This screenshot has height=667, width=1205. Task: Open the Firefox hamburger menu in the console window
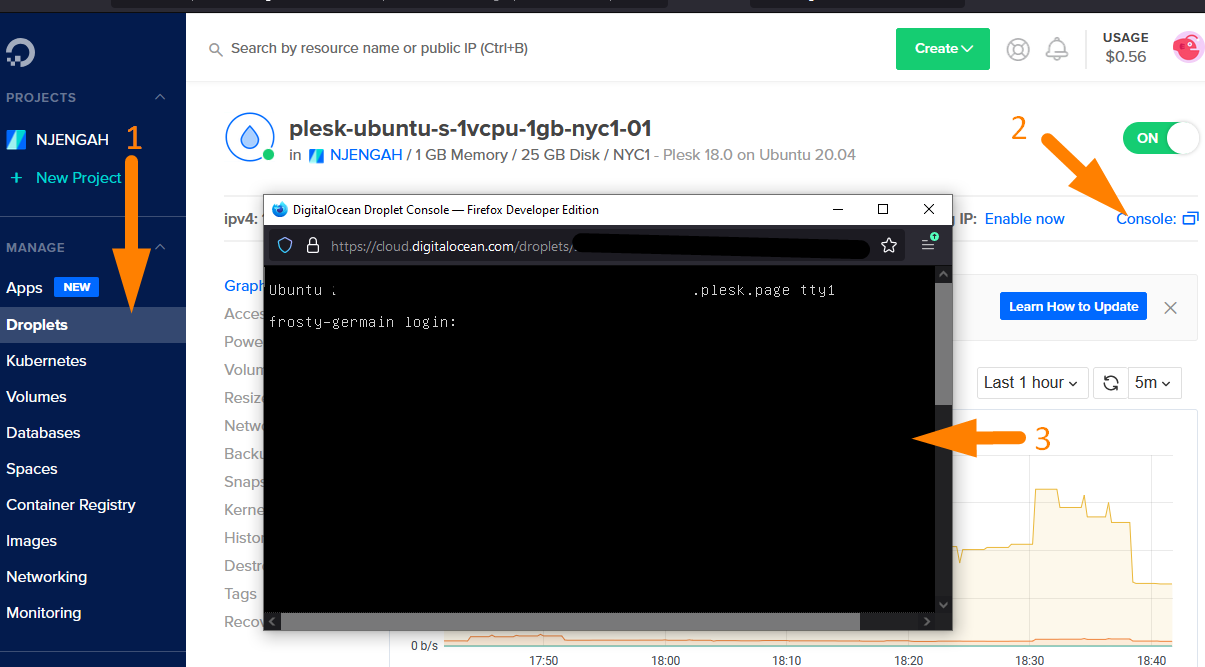928,245
